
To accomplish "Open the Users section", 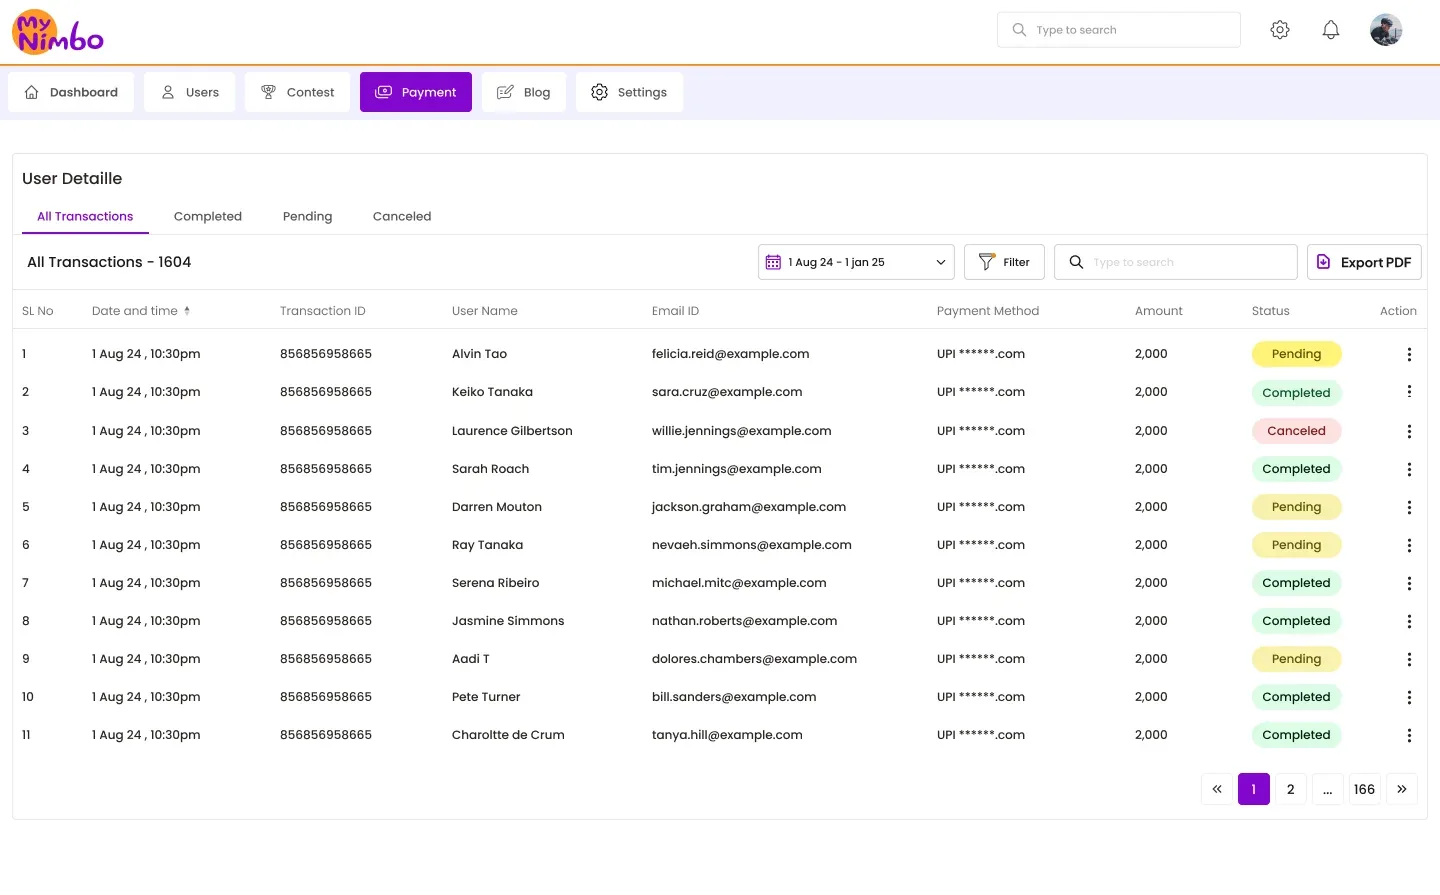I will (x=190, y=92).
